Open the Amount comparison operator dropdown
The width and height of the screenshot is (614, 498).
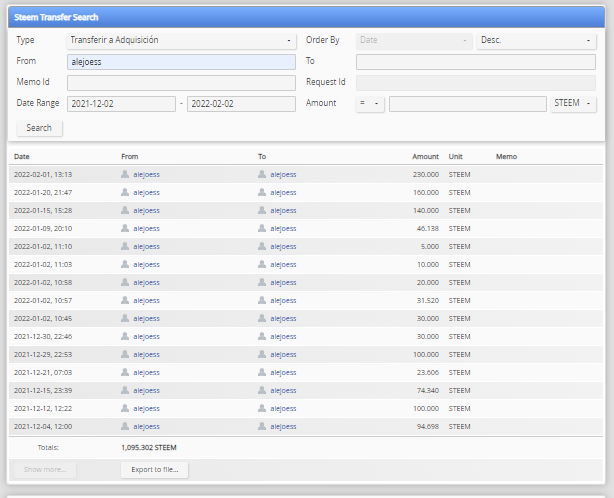[370, 104]
